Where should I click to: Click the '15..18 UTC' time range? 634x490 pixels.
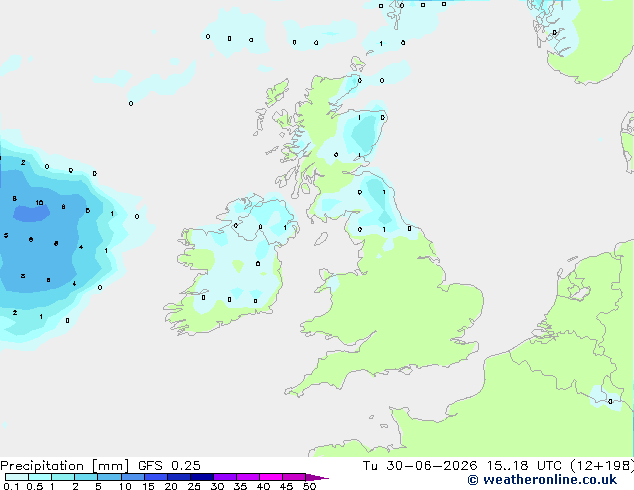point(524,466)
